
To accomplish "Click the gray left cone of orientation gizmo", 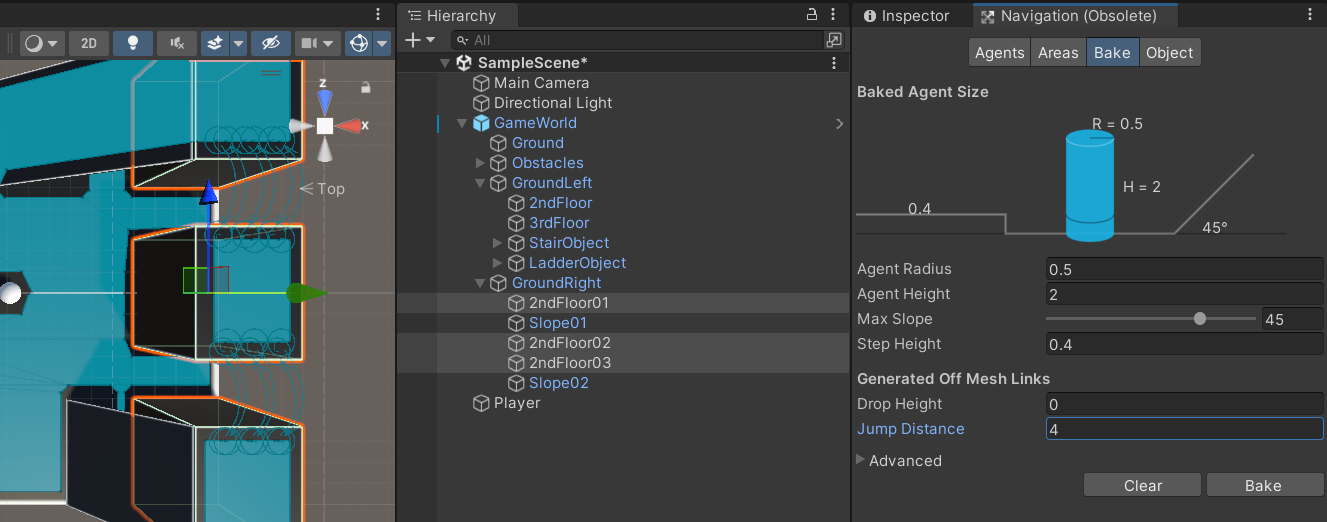I will (300, 126).
